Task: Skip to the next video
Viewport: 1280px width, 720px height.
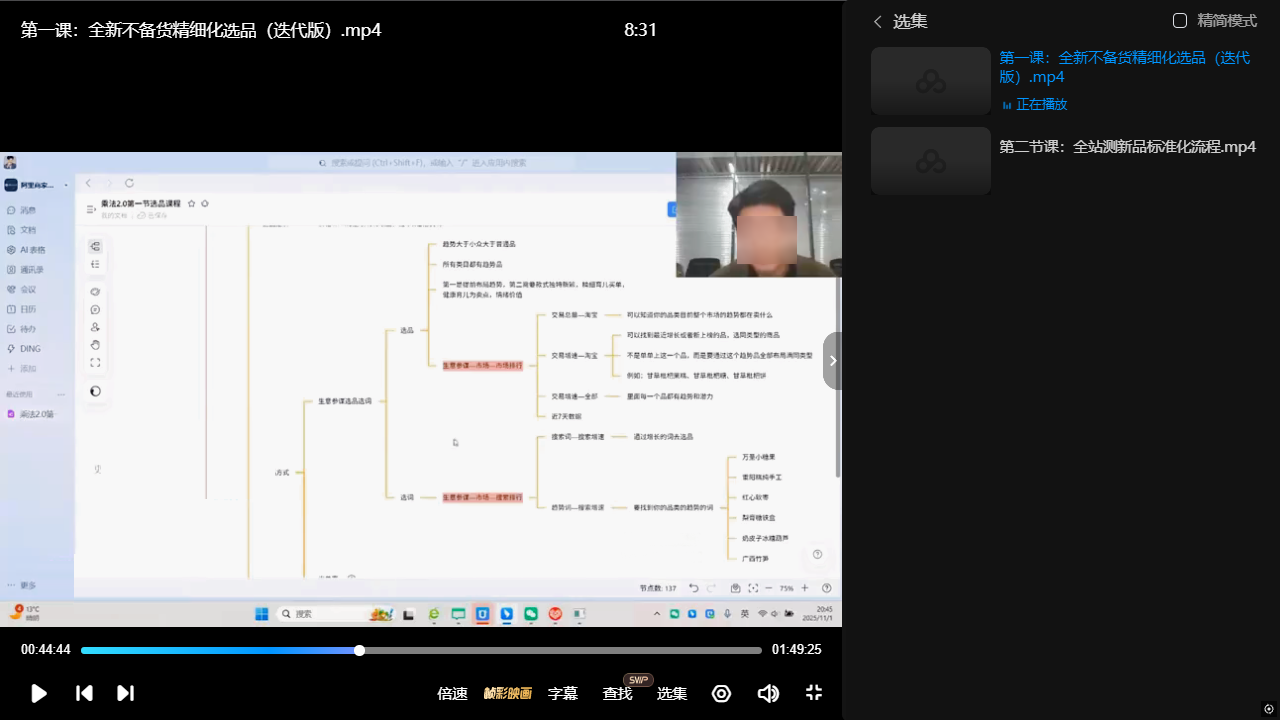Action: click(125, 693)
